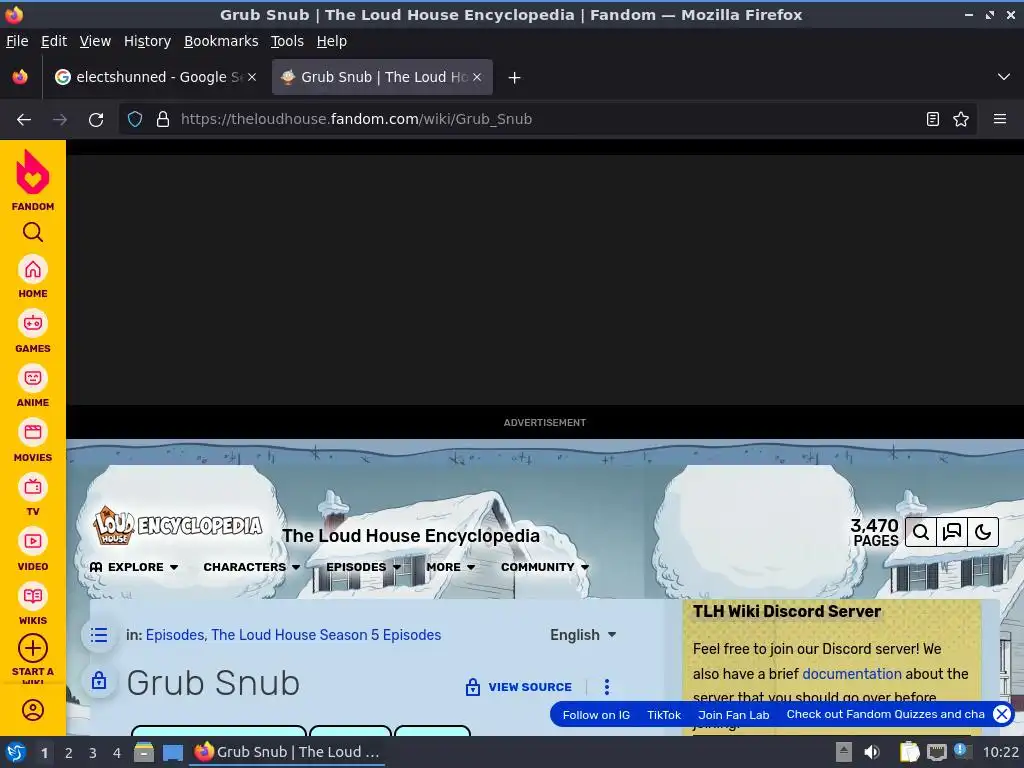
Task: Expand the Community dropdown
Action: tap(545, 567)
